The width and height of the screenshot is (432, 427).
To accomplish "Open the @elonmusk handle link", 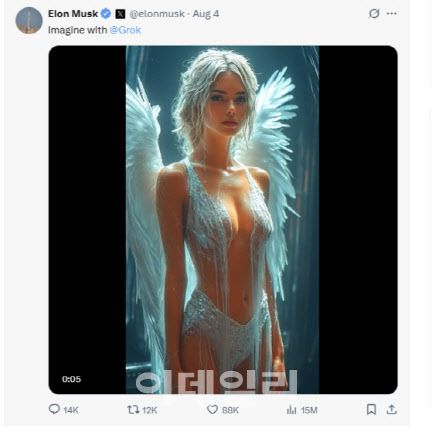I will (x=157, y=14).
